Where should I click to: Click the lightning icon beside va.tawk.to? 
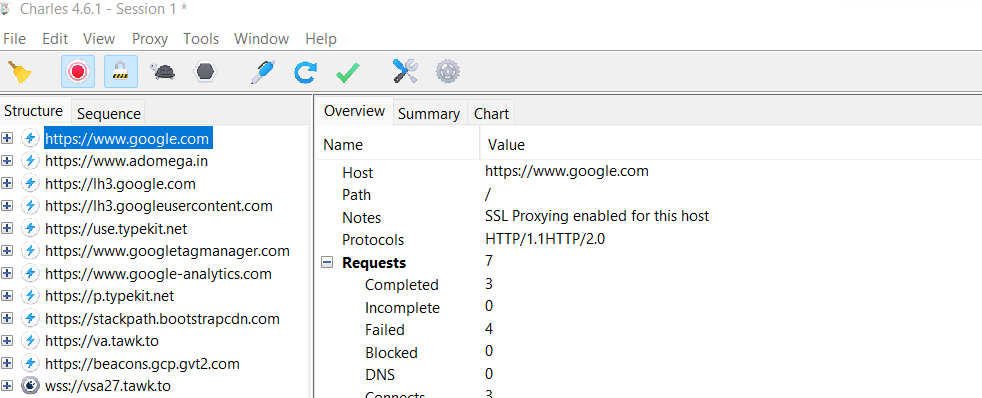coord(30,341)
